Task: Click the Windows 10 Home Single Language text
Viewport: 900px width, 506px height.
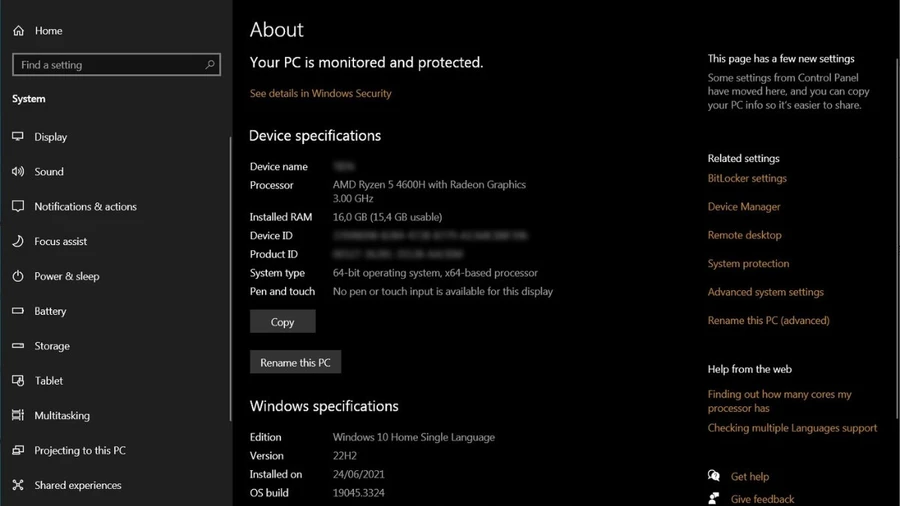Action: [413, 437]
